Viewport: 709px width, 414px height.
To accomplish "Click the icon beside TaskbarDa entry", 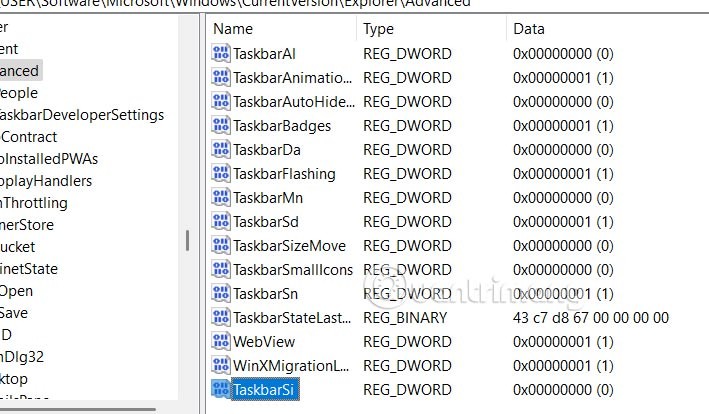I will click(221, 150).
